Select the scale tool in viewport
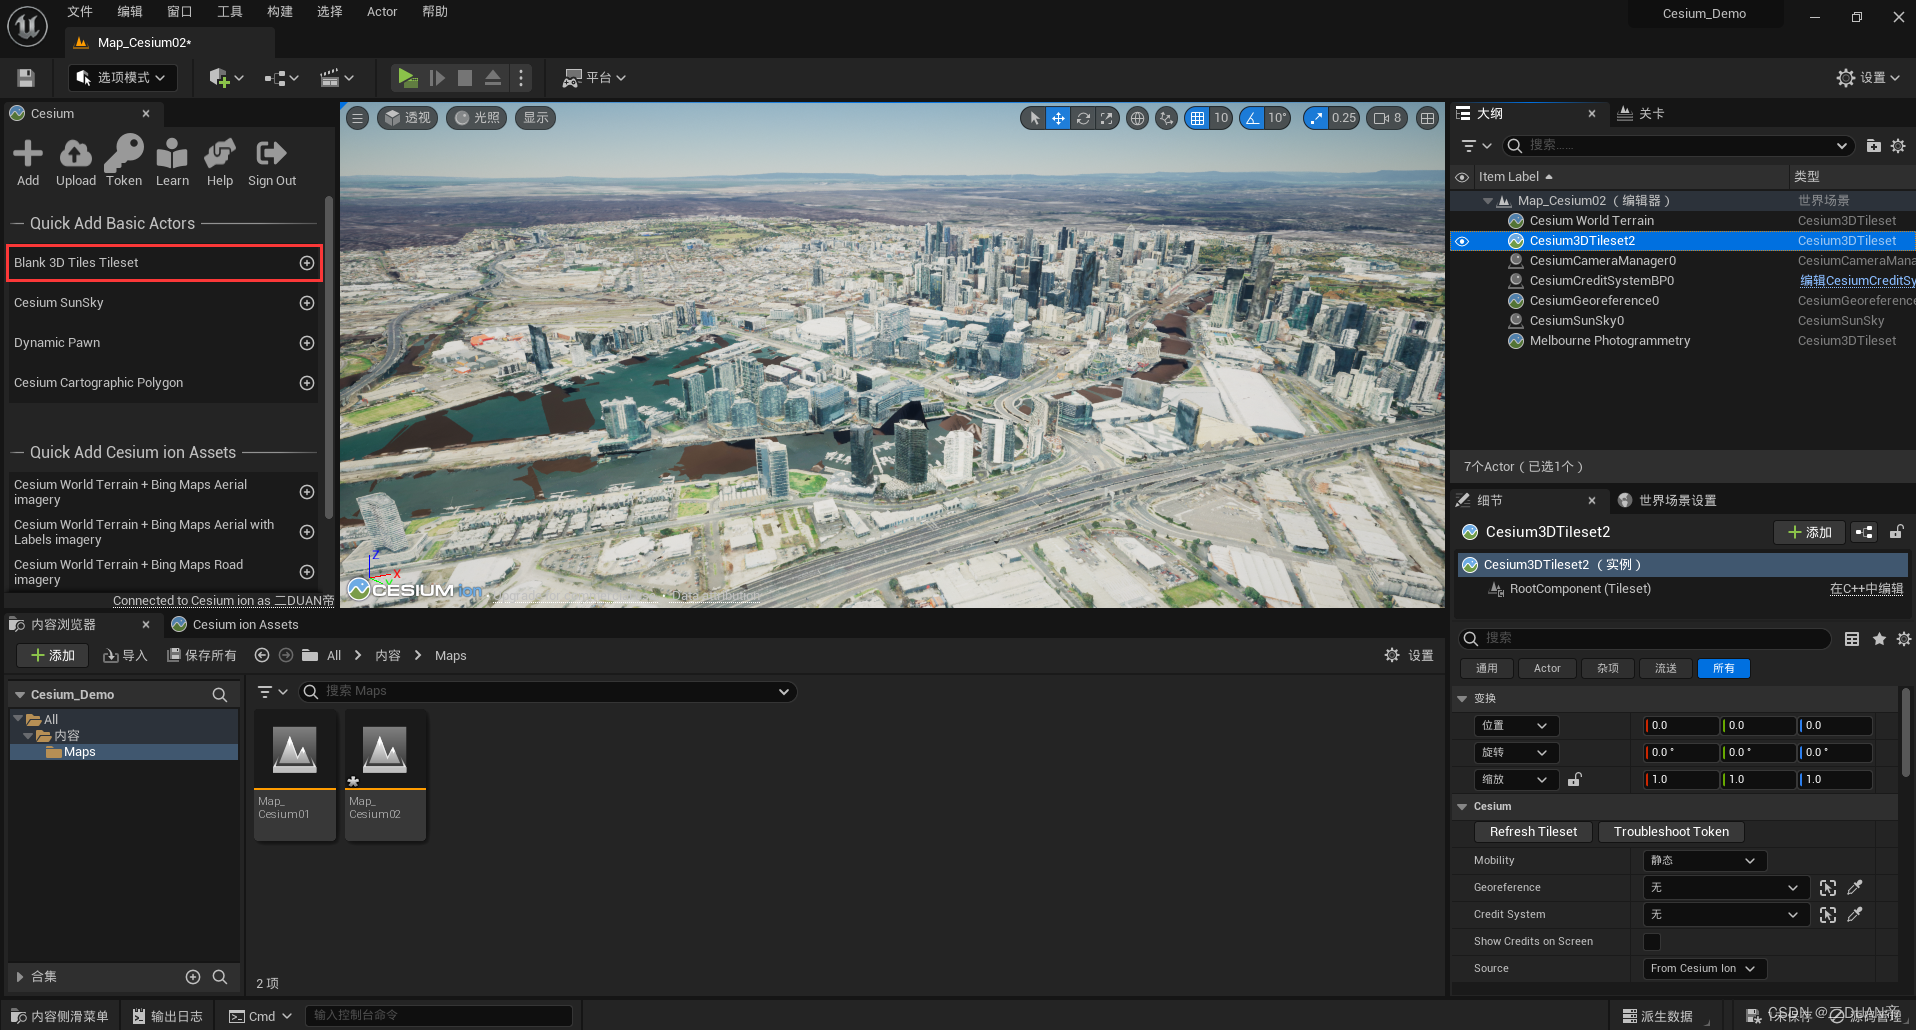Viewport: 1916px width, 1030px height. coord(1106,118)
